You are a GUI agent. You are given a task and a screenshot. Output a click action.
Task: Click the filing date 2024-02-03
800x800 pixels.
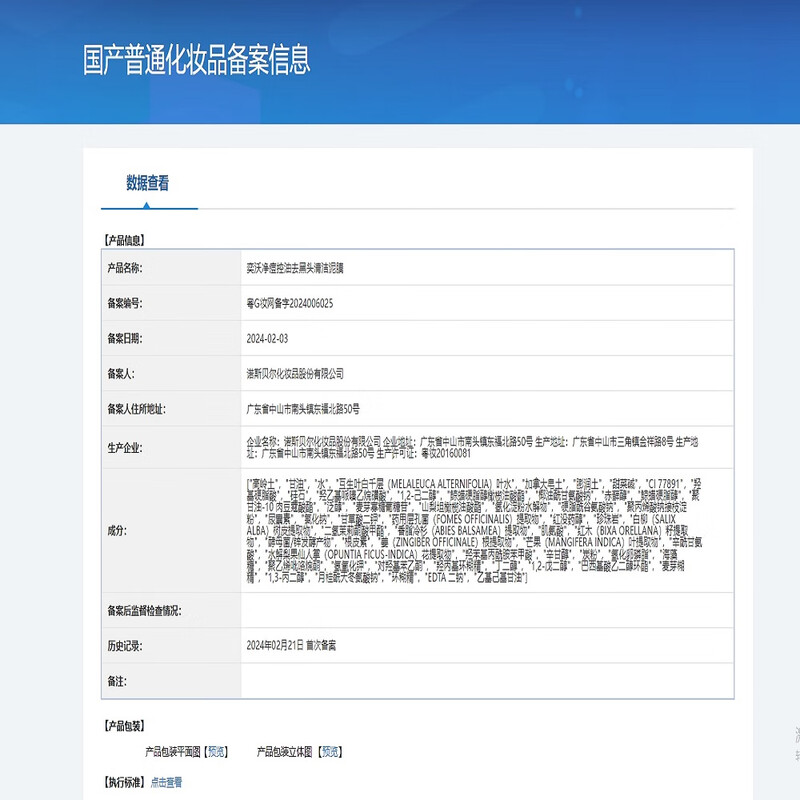[x=268, y=339]
